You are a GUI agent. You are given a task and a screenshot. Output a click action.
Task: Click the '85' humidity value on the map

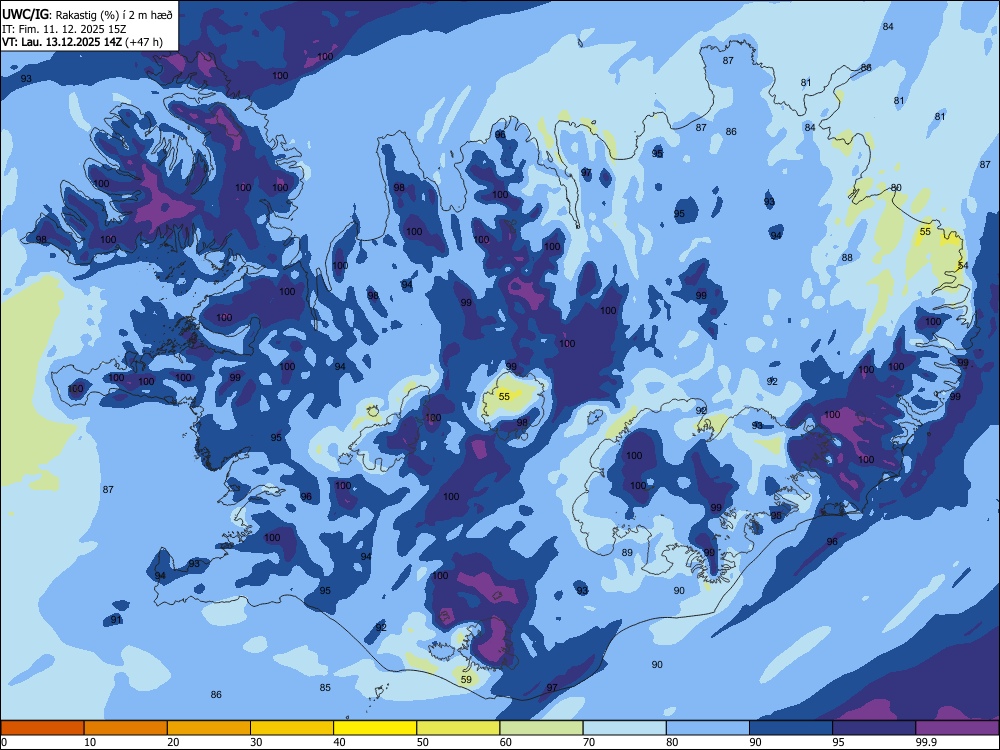click(x=325, y=688)
